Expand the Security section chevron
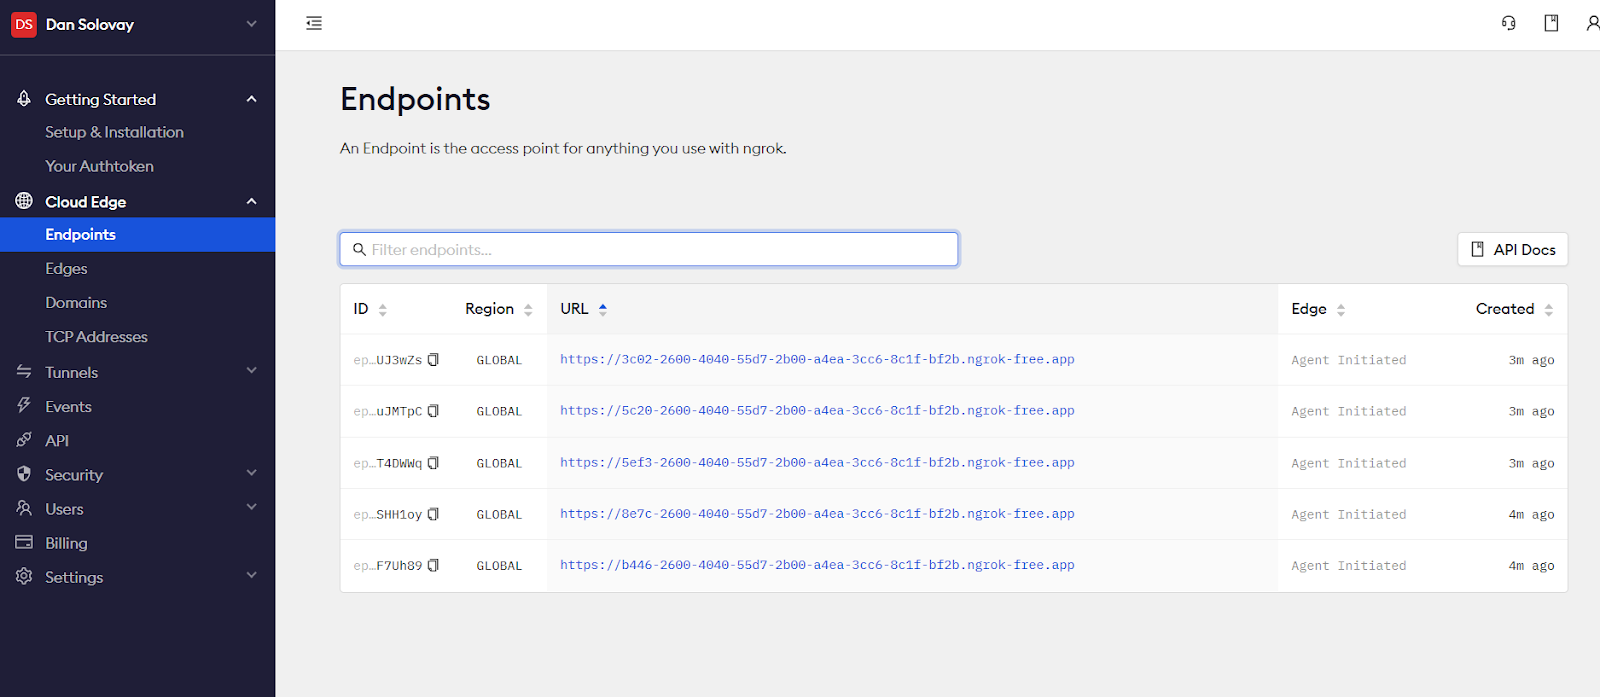Viewport: 1600px width, 697px height. (251, 472)
